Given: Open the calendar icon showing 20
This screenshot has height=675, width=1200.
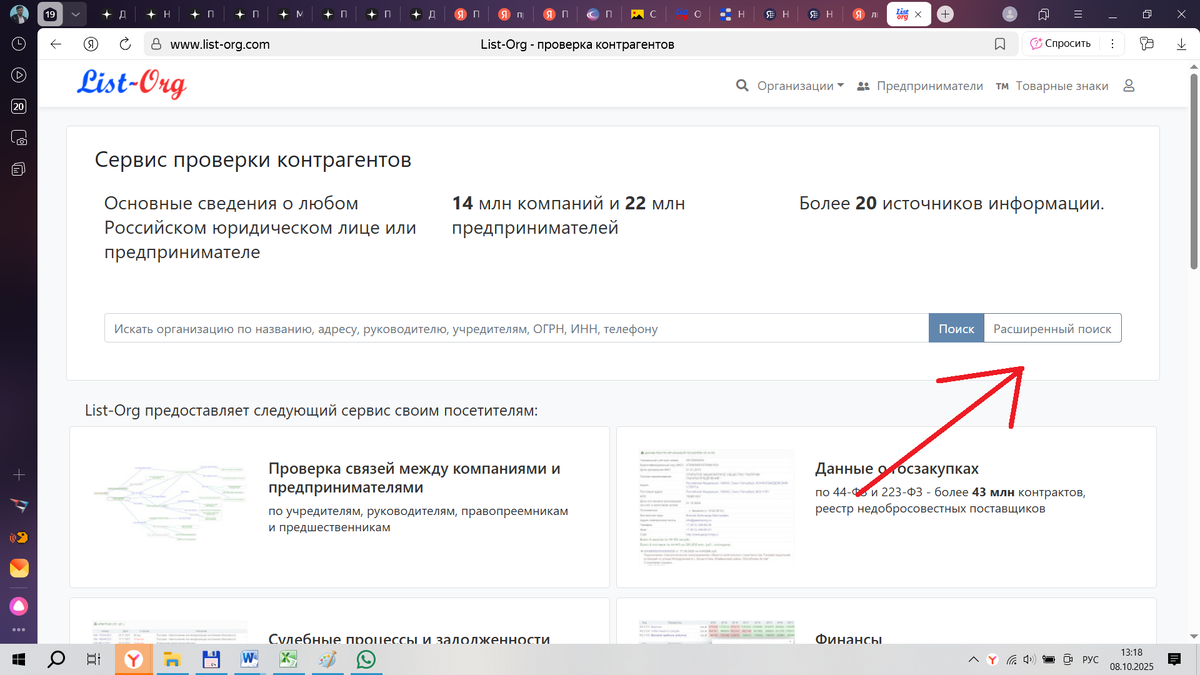Looking at the screenshot, I should (18, 106).
